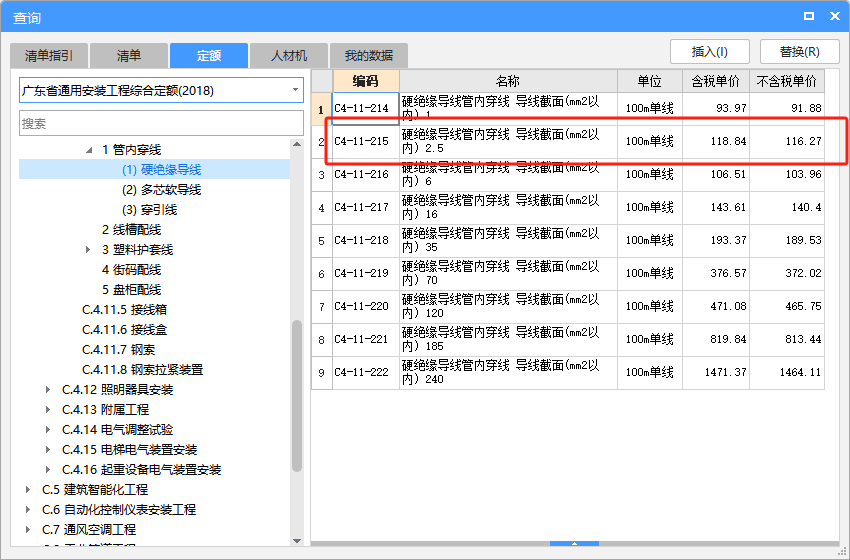Expand the C.5 建筑智能化工程 node
This screenshot has width=850, height=560.
coord(28,490)
